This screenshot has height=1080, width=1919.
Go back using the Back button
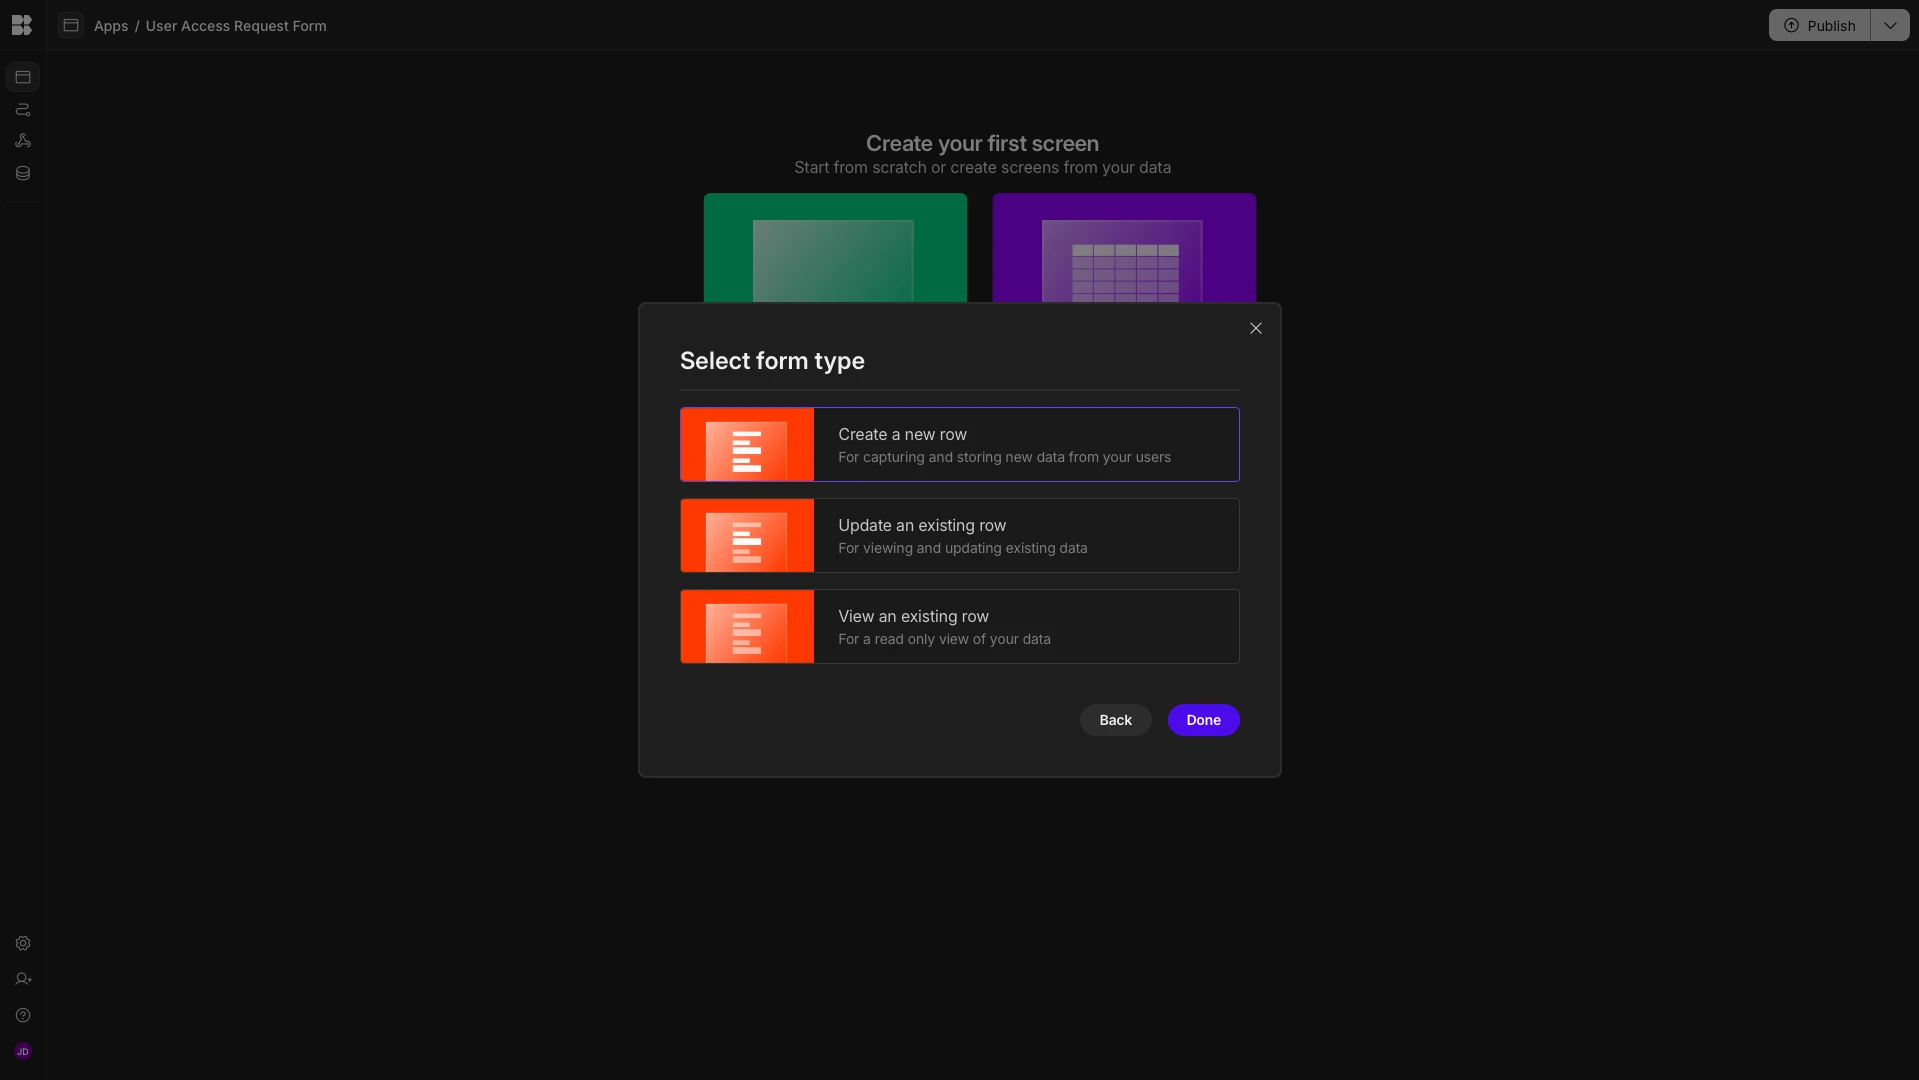pyautogui.click(x=1114, y=719)
